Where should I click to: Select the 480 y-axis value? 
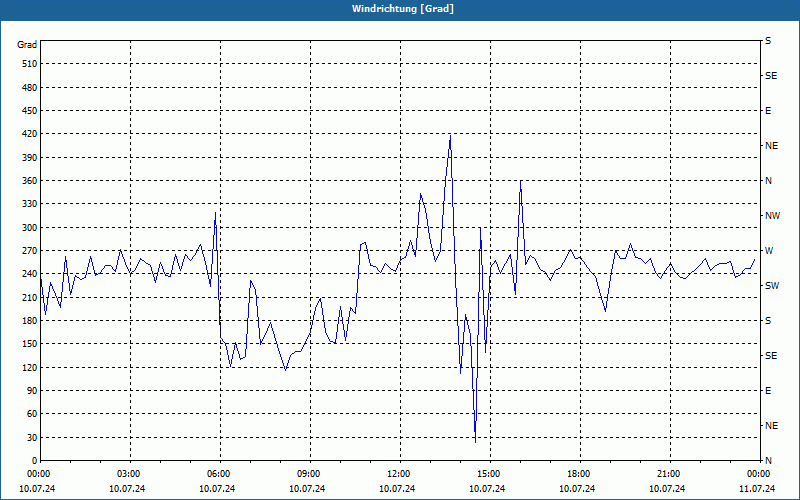click(30, 87)
